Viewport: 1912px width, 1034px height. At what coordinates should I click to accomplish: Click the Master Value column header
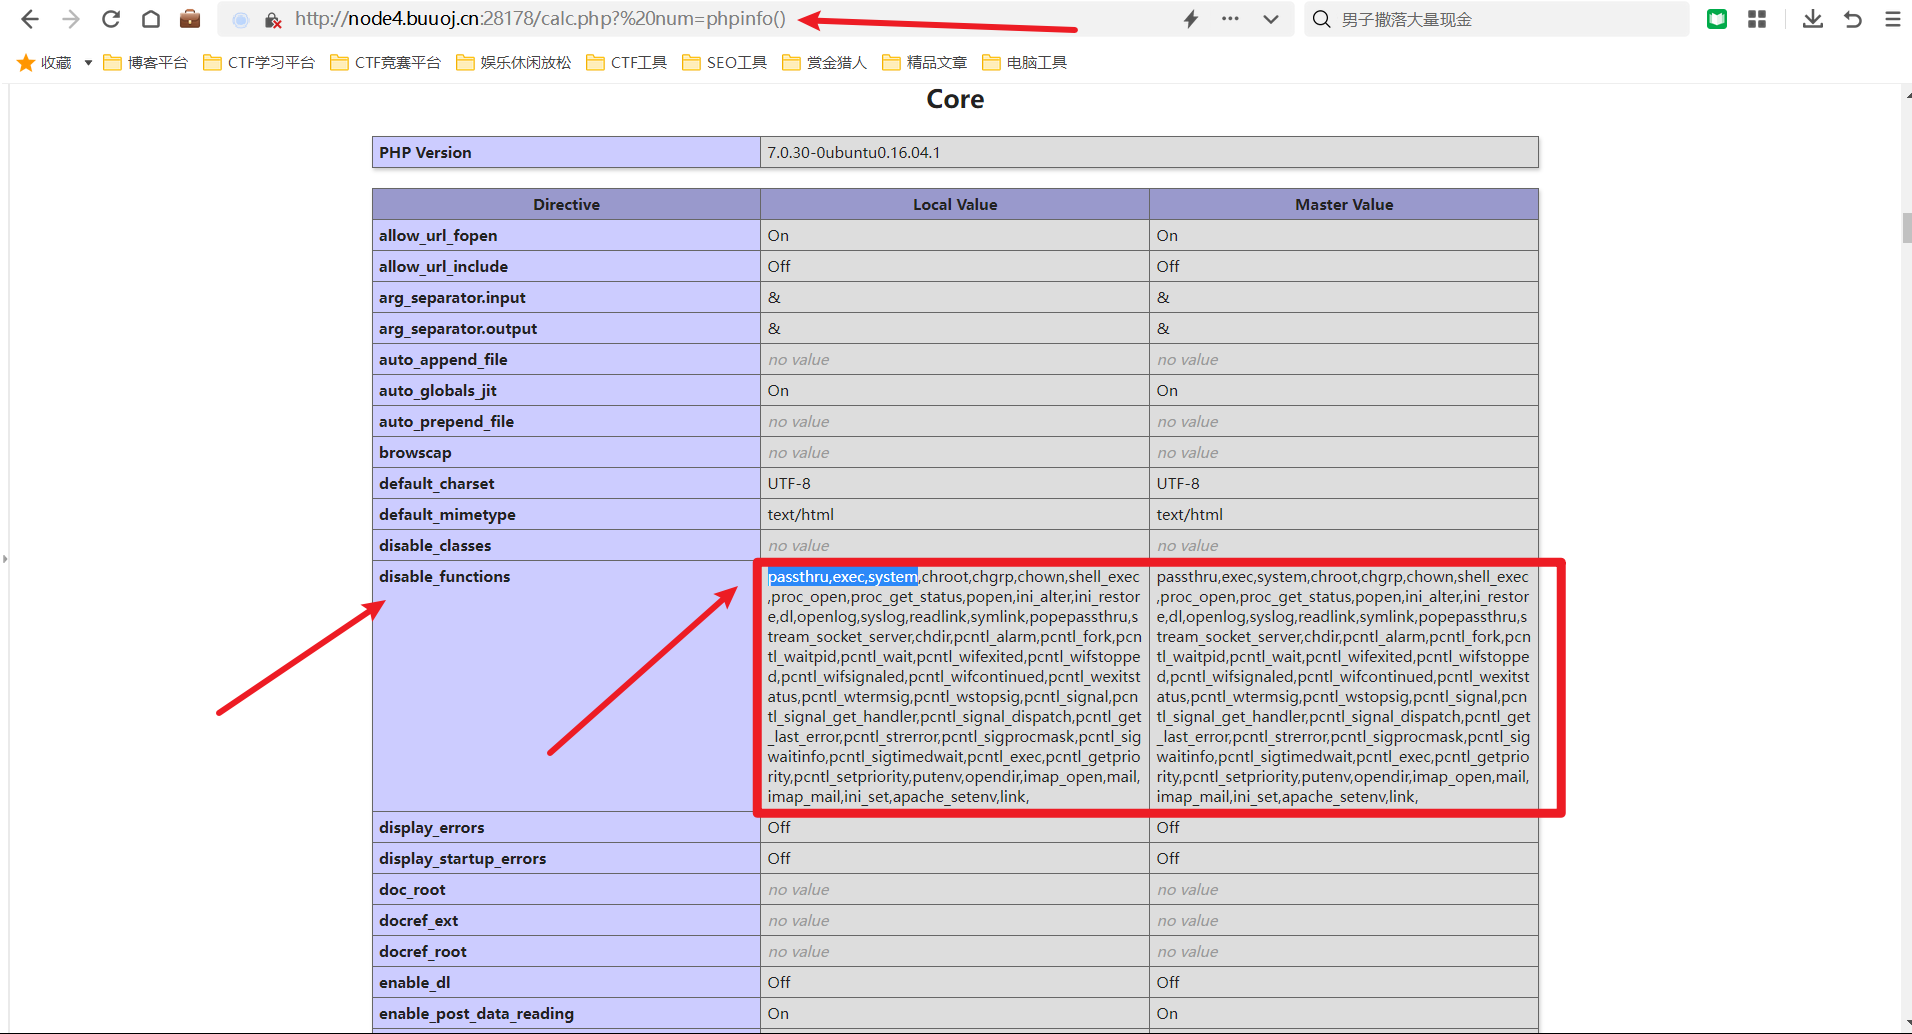1344,204
